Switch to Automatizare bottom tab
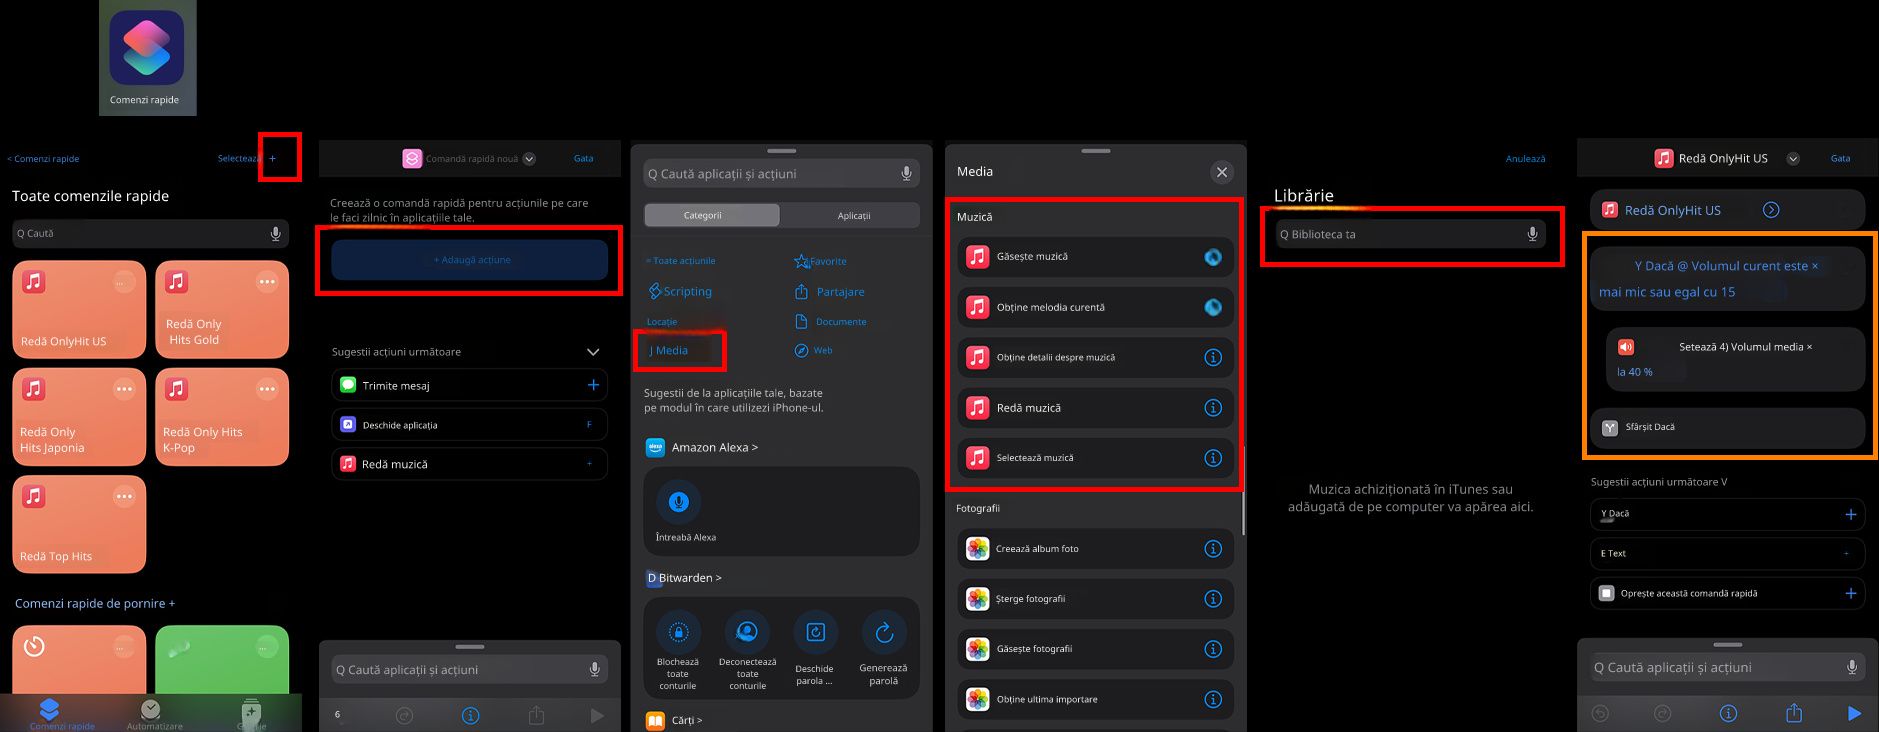This screenshot has width=1879, height=732. (x=154, y=714)
